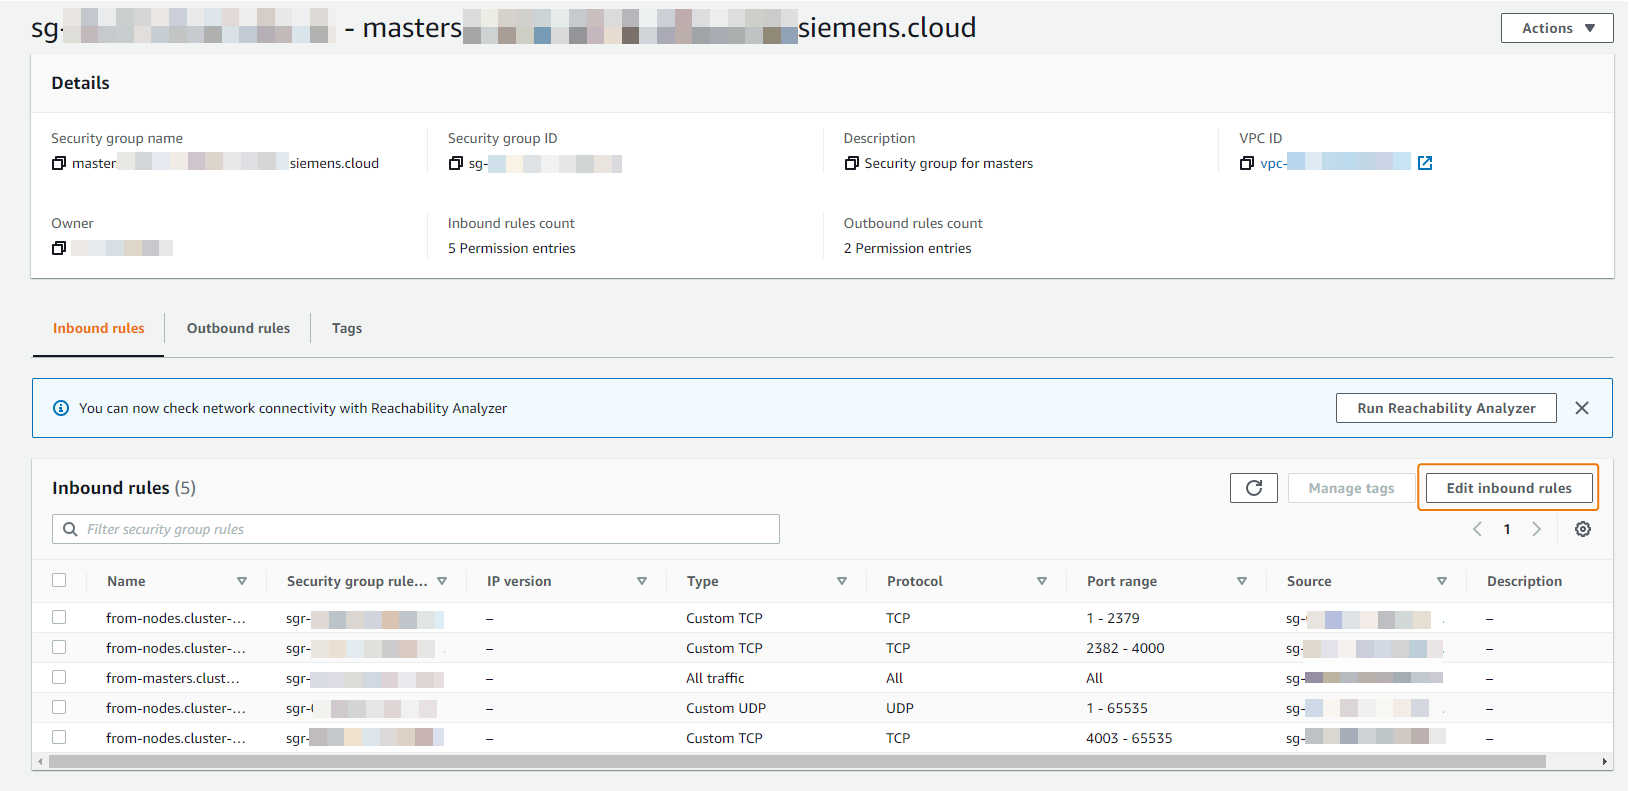Check the Custom UDP rule row
Screen dimensions: 1629x791
point(59,708)
